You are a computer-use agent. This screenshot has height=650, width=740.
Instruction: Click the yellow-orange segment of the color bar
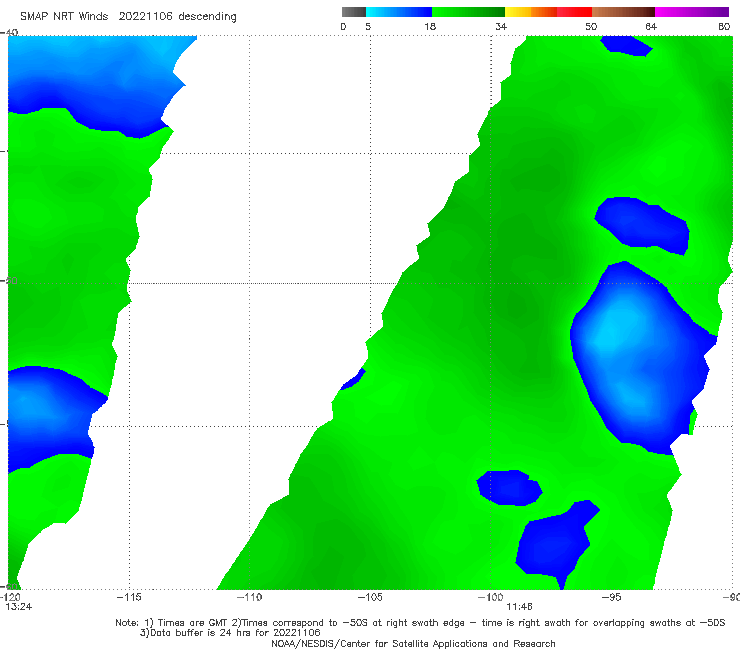(x=531, y=12)
